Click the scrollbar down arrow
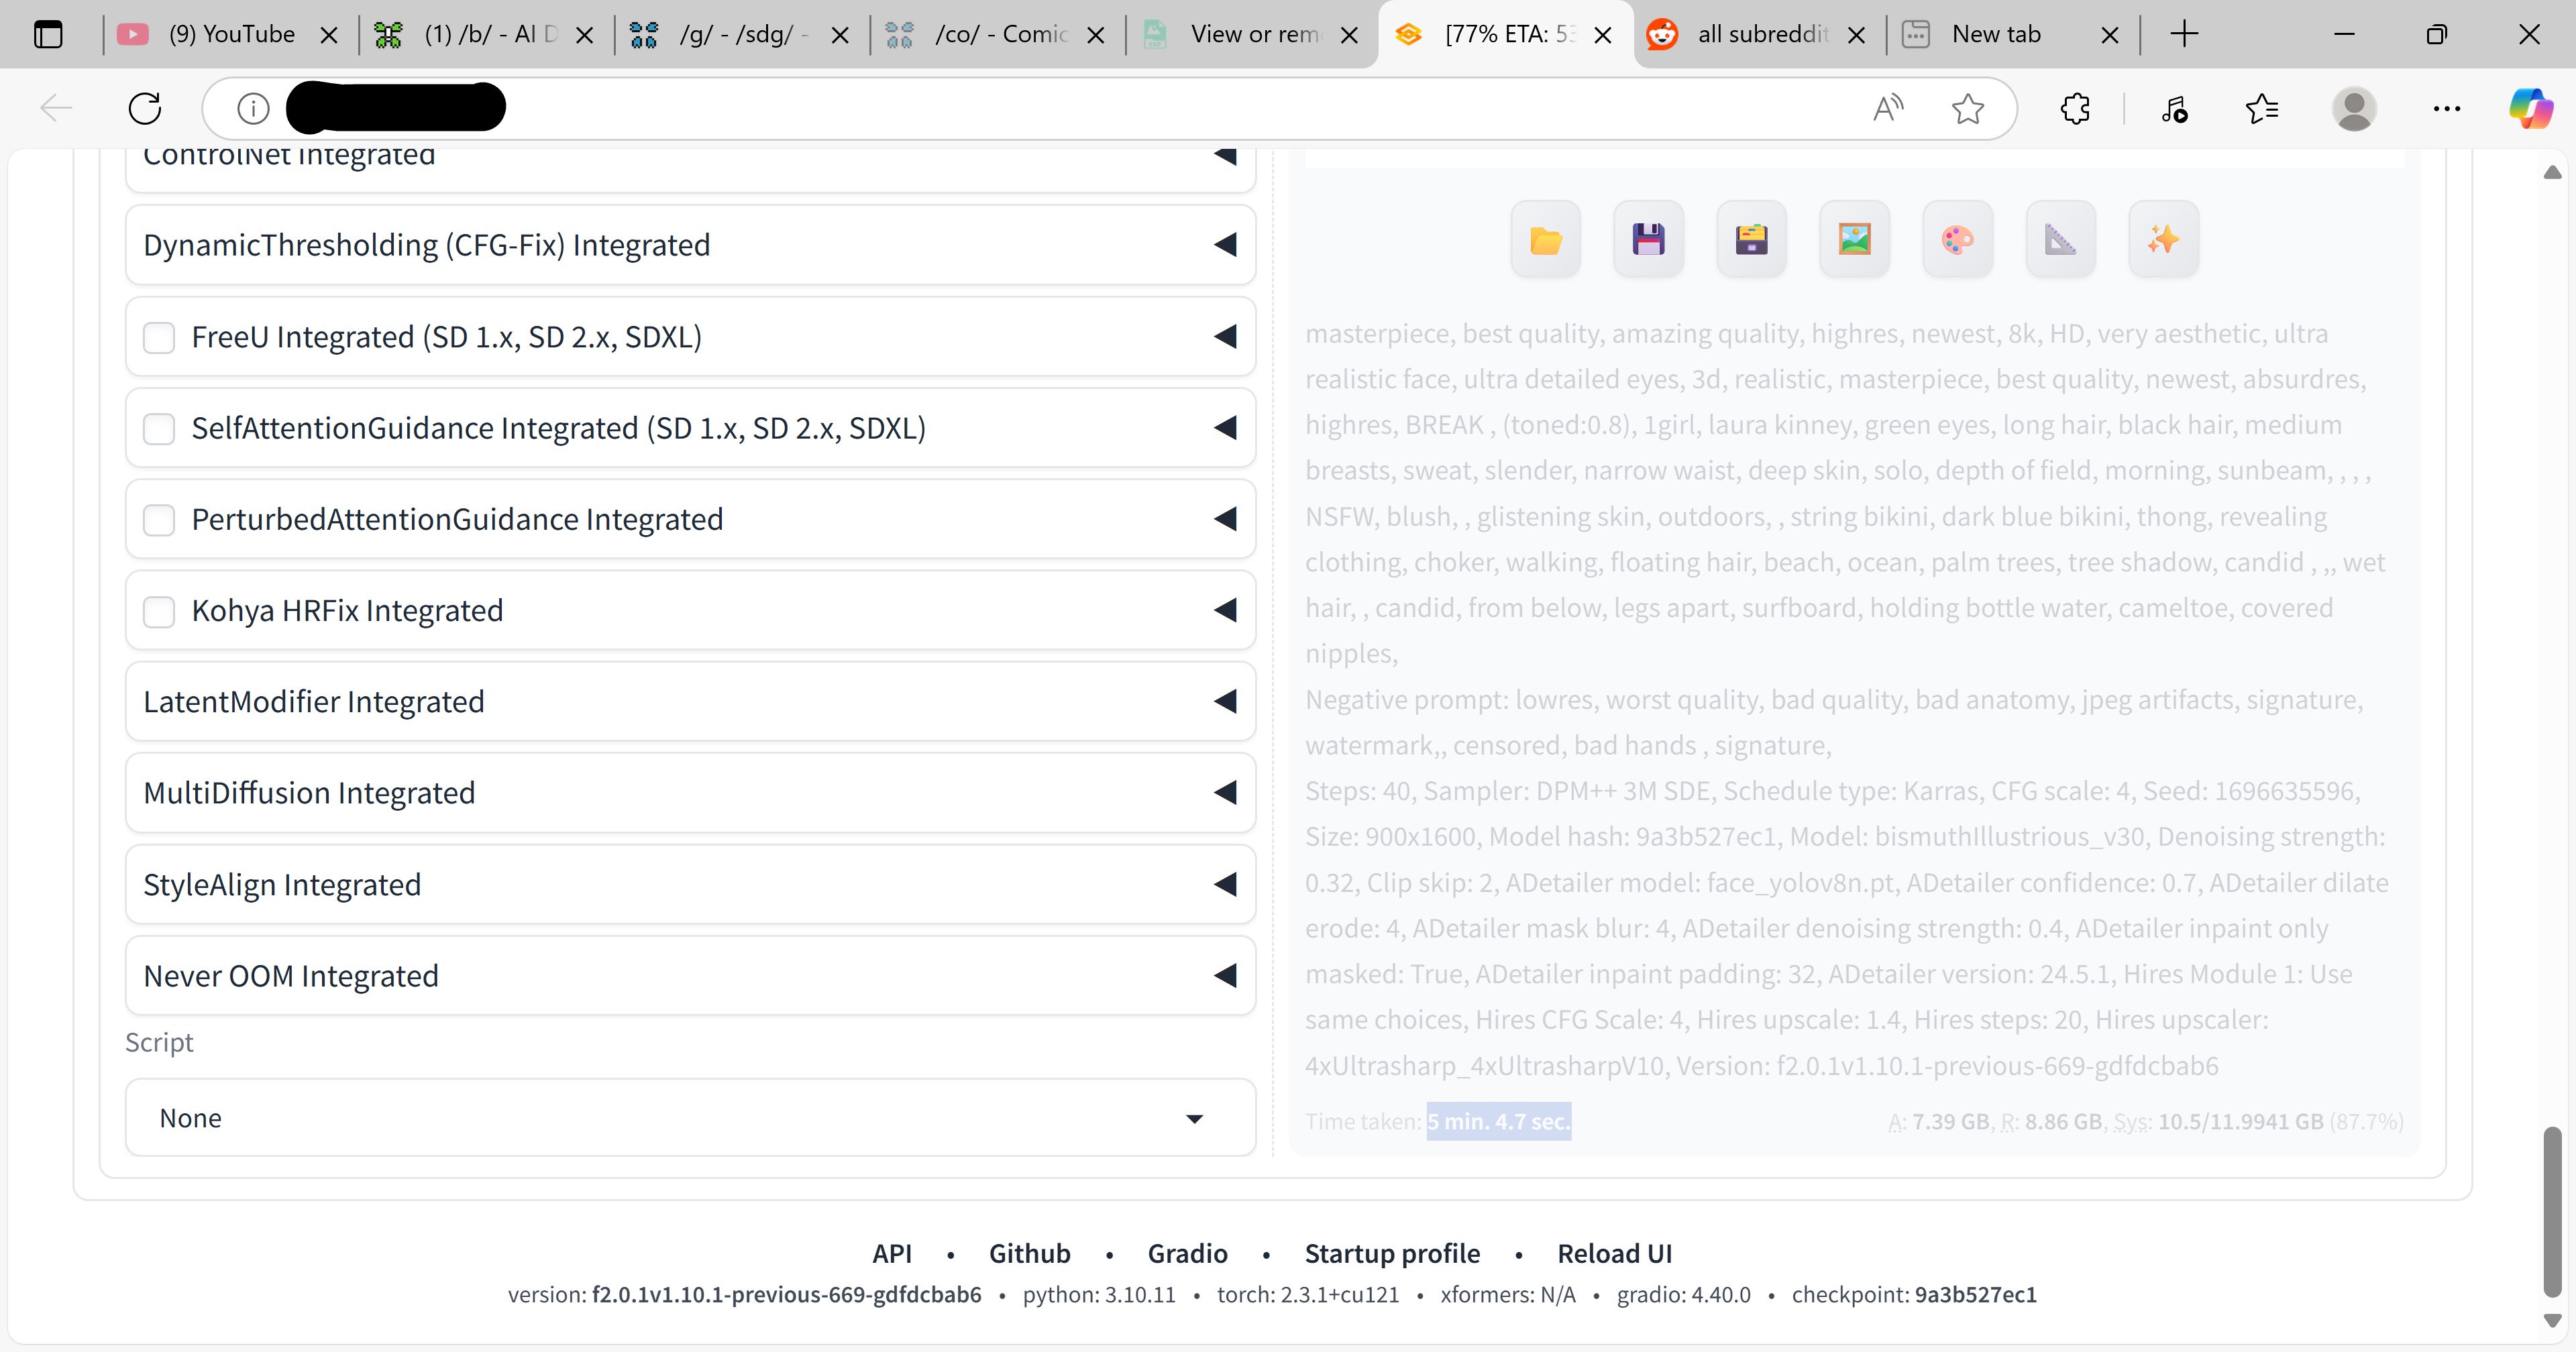Viewport: 2576px width, 1352px height. (2552, 1321)
